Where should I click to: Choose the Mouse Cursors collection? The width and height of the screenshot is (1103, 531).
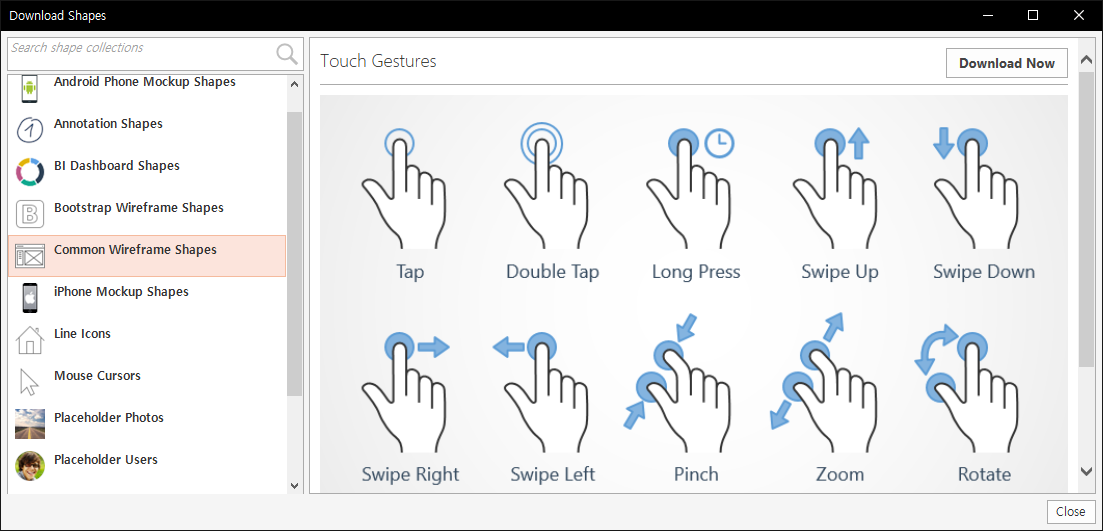point(147,382)
